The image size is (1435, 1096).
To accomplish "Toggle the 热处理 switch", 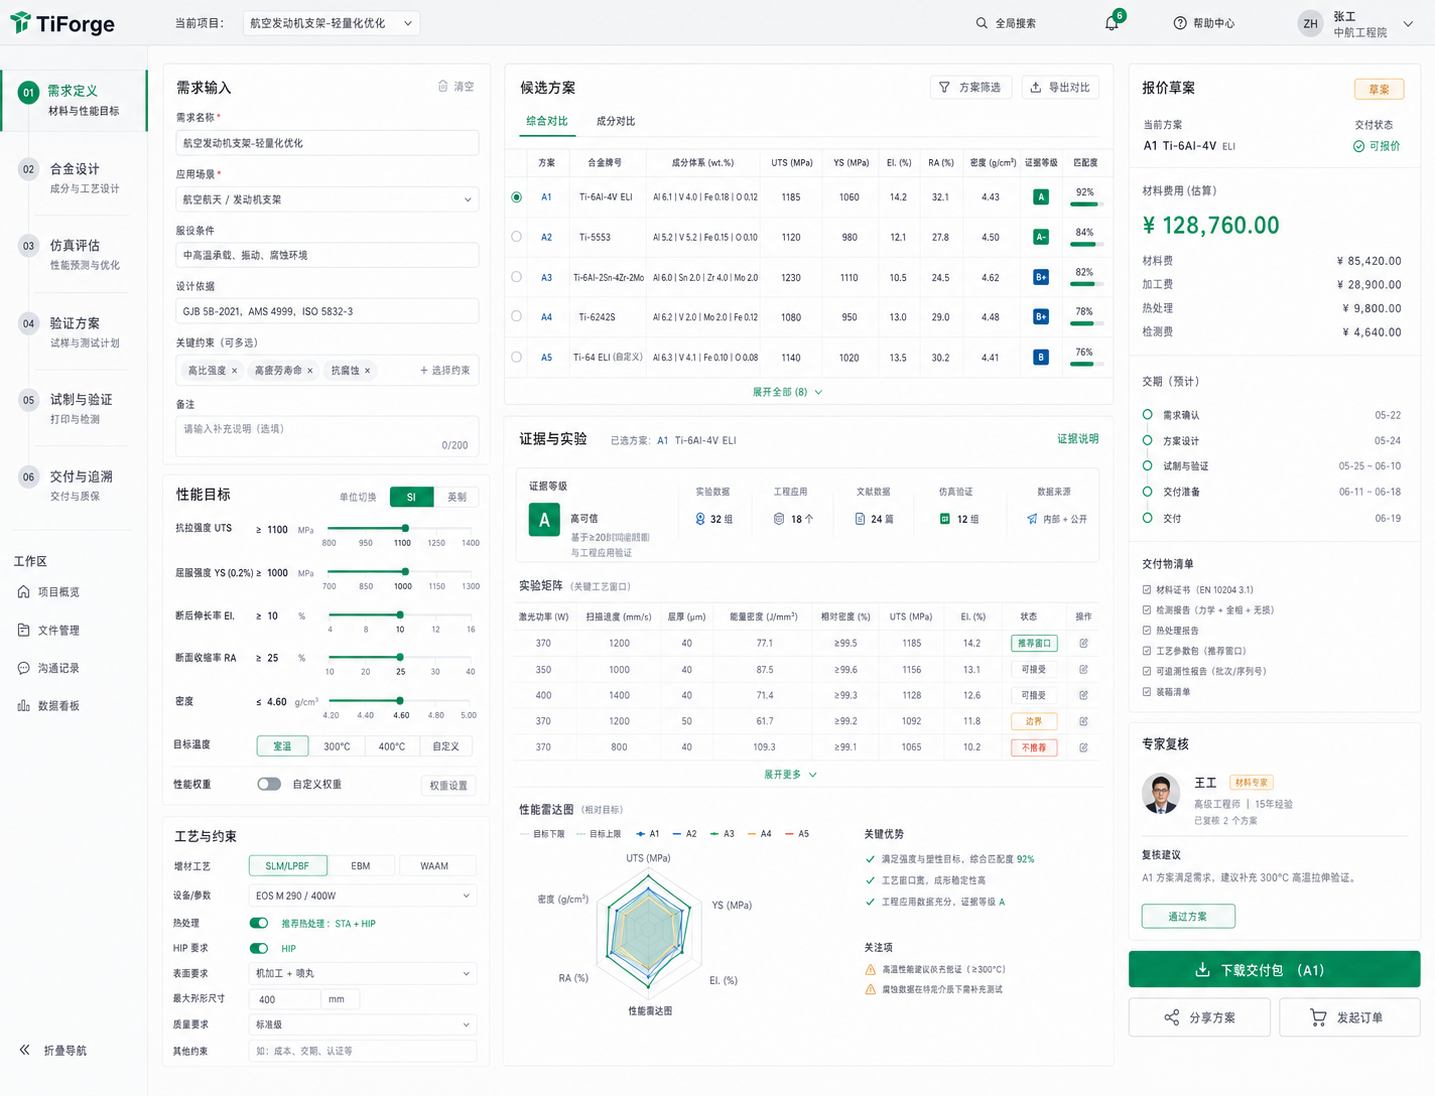I will tap(259, 923).
